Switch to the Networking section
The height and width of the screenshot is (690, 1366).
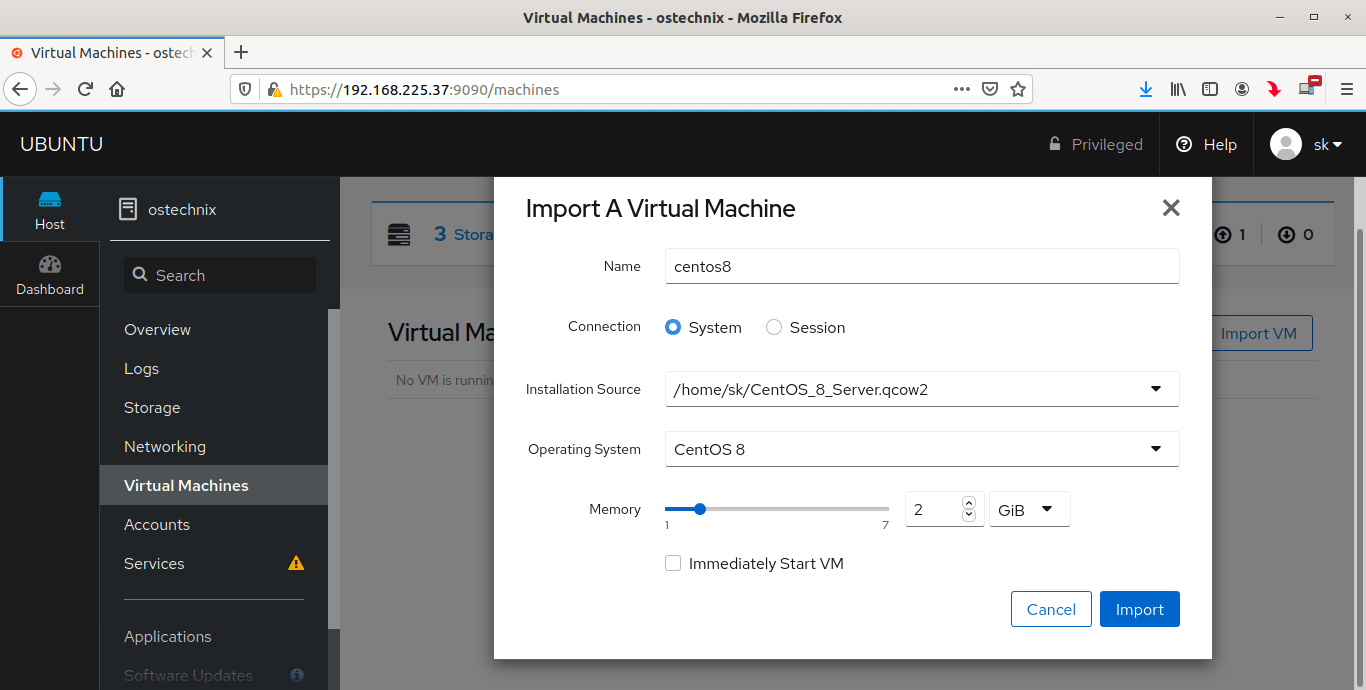click(164, 446)
